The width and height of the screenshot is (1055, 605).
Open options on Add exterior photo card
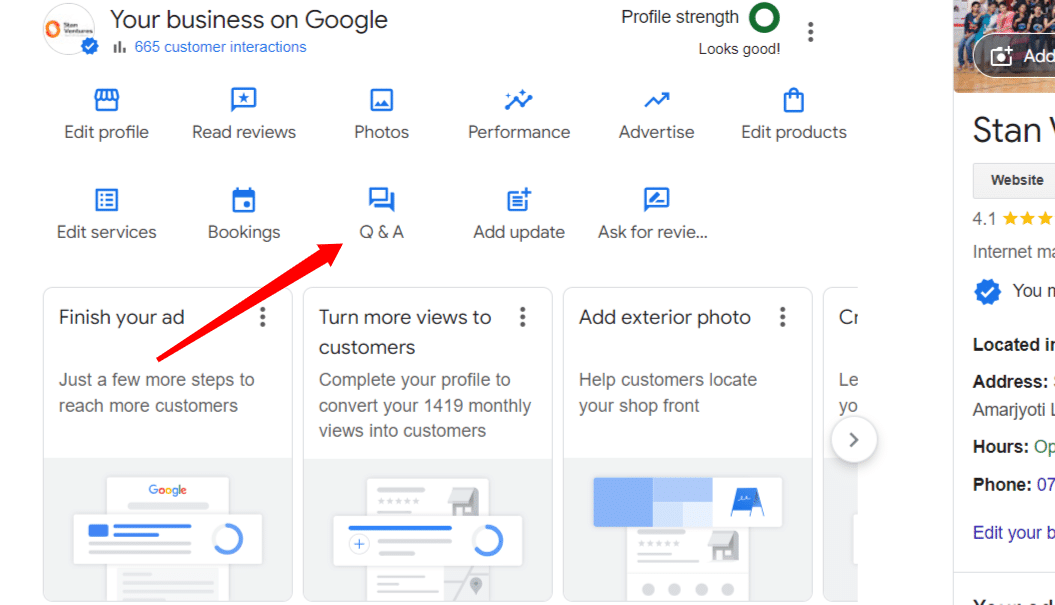tap(783, 317)
